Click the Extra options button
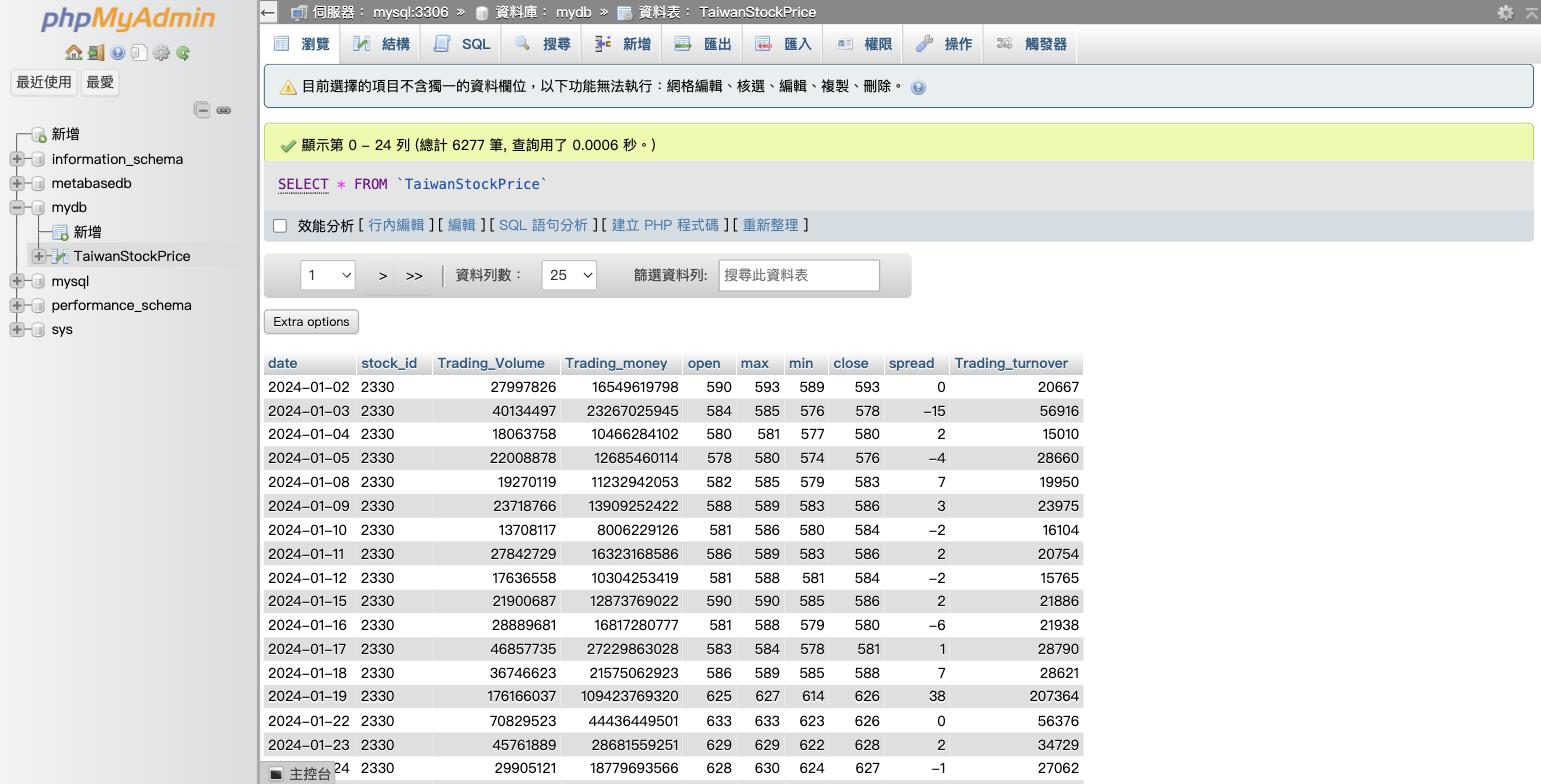This screenshot has width=1541, height=784. 311,322
